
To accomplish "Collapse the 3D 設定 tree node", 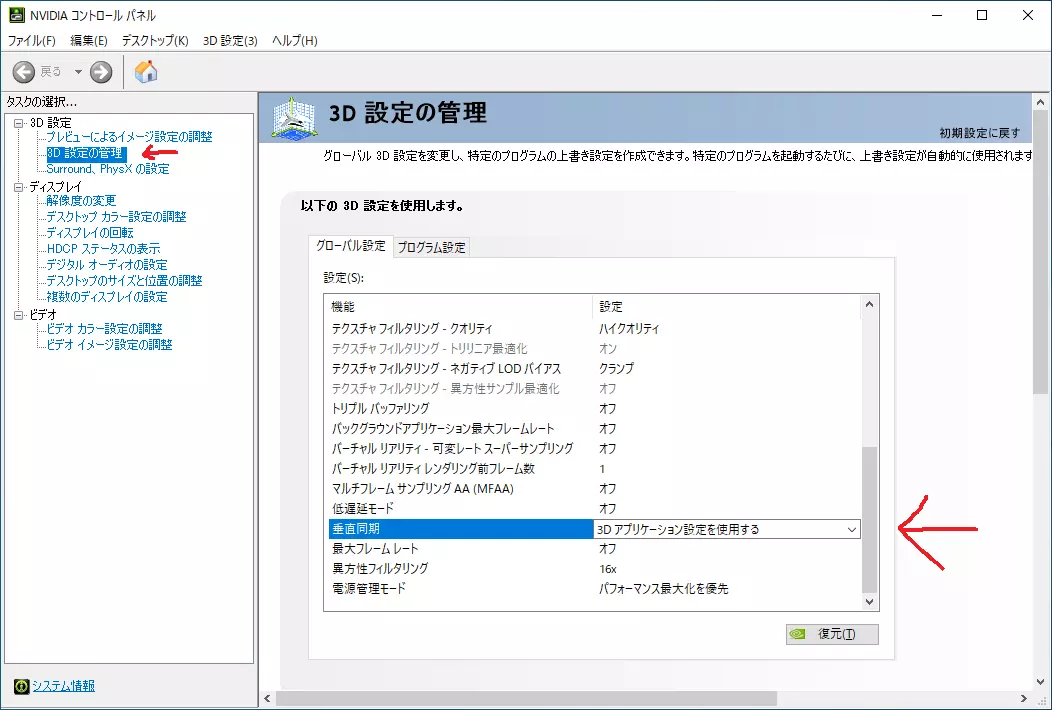I will pyautogui.click(x=19, y=123).
